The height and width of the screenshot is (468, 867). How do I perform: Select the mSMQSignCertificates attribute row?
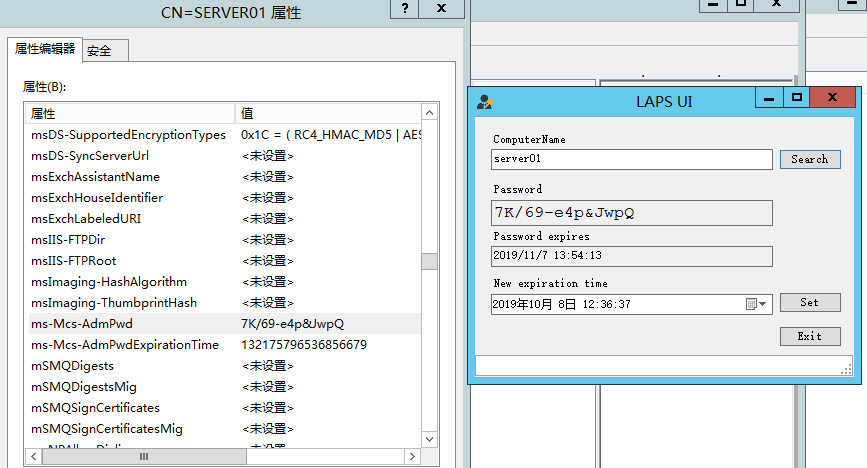[x=223, y=408]
